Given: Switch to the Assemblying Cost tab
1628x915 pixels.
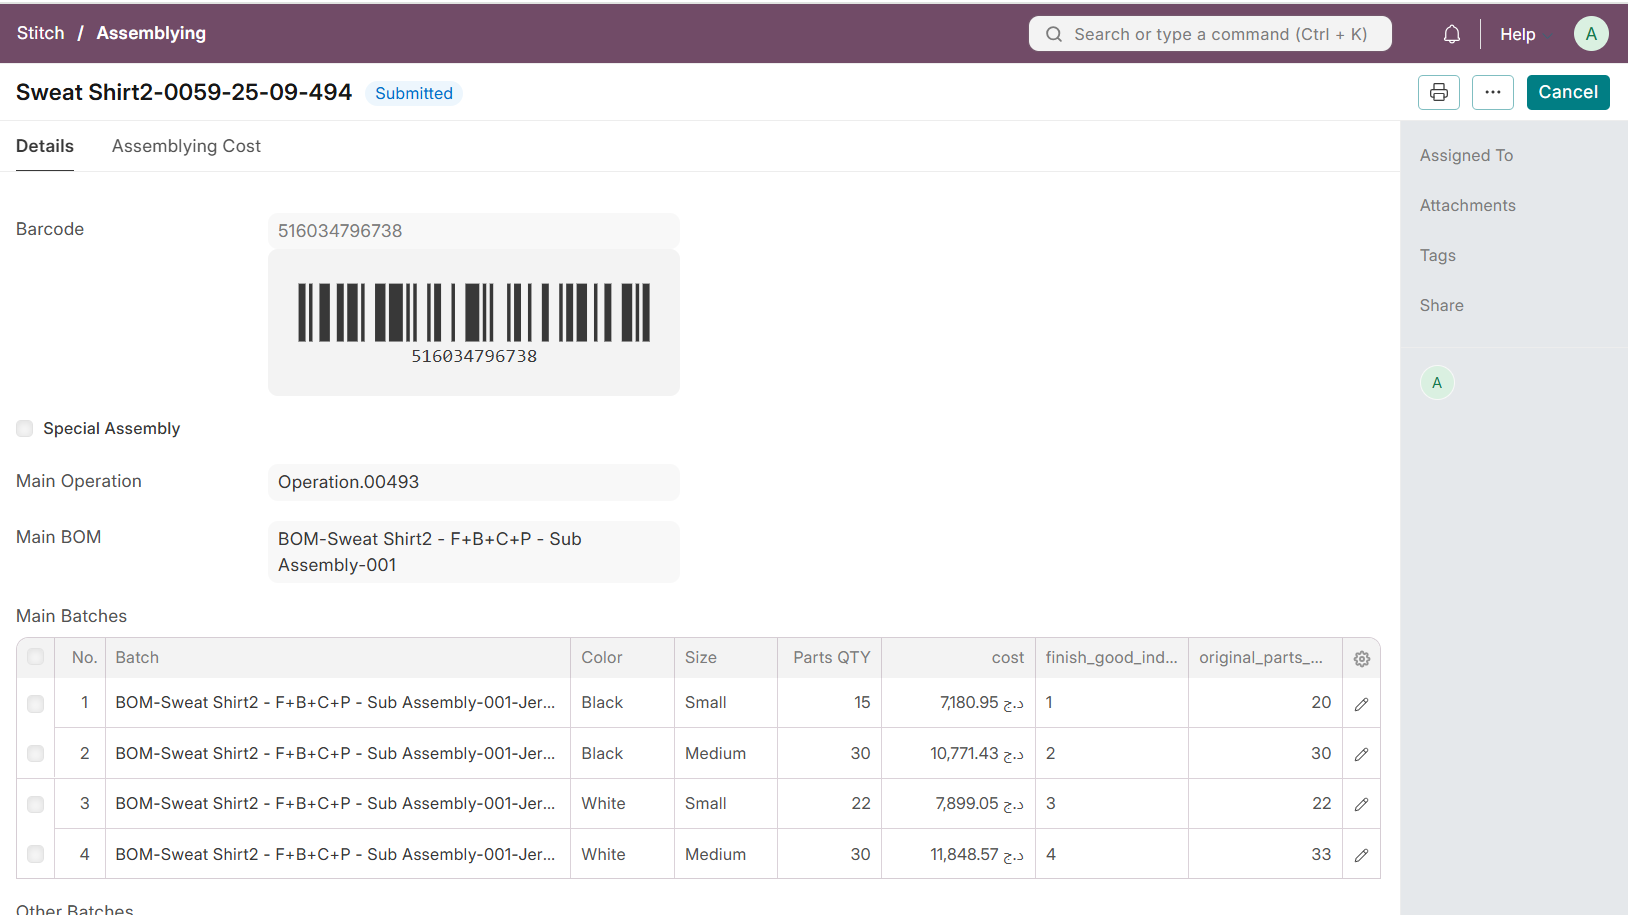Looking at the screenshot, I should tap(186, 146).
